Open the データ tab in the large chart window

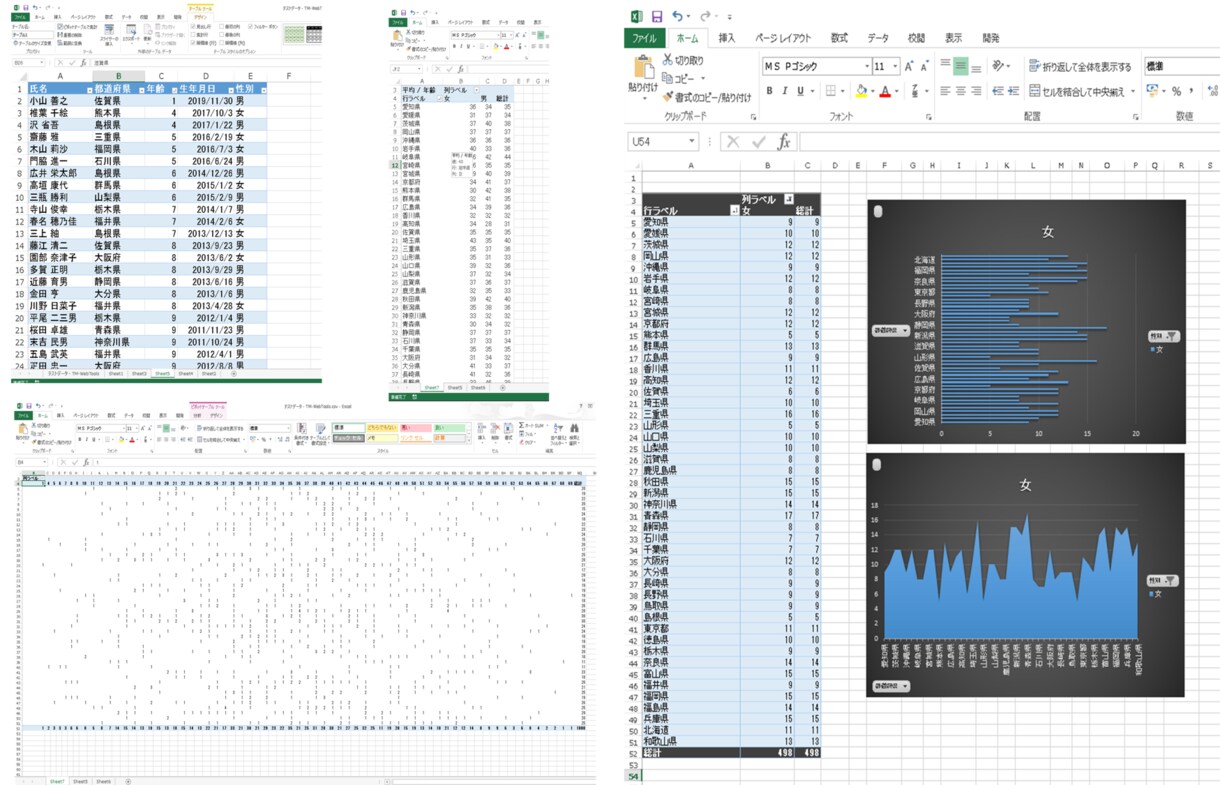(878, 38)
